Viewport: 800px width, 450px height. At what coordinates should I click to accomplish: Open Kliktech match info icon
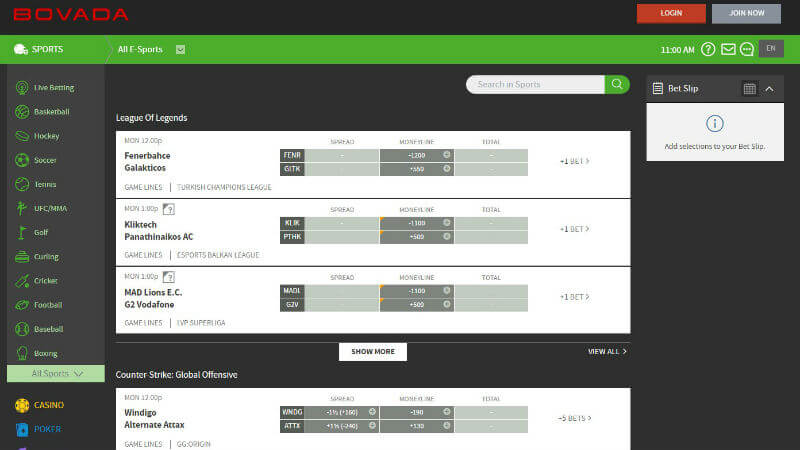coord(169,209)
